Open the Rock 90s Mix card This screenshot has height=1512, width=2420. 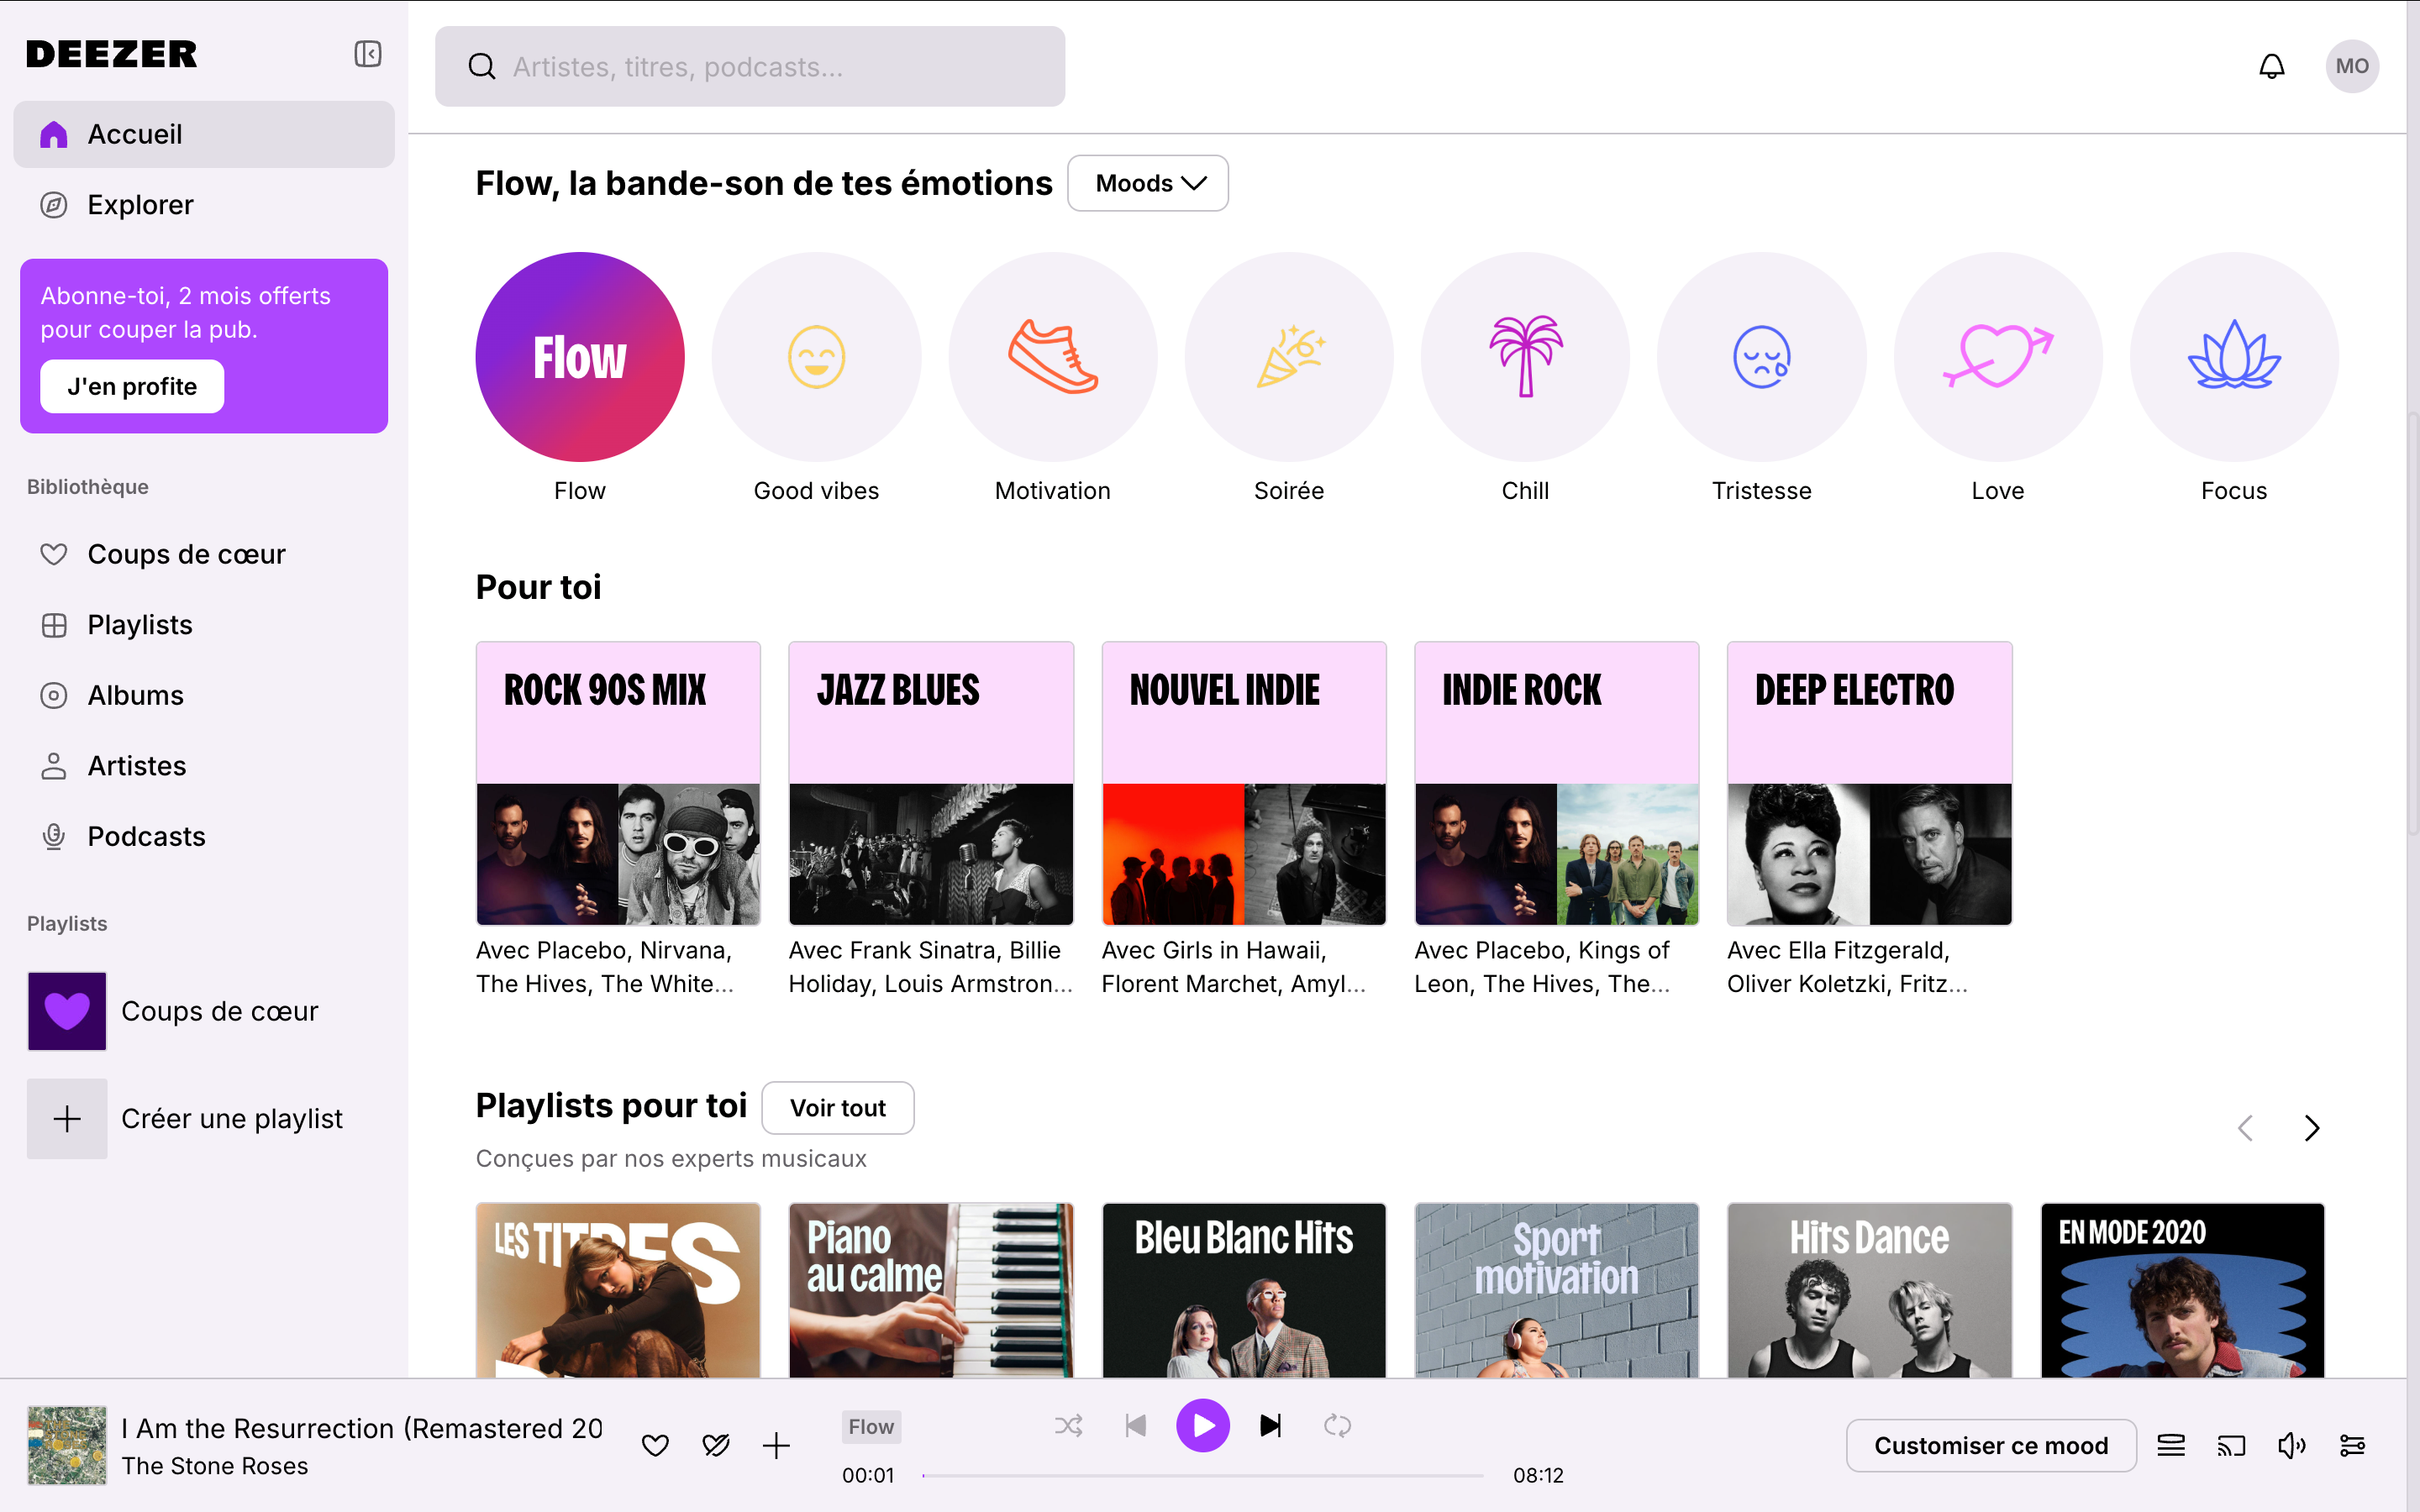(x=618, y=783)
